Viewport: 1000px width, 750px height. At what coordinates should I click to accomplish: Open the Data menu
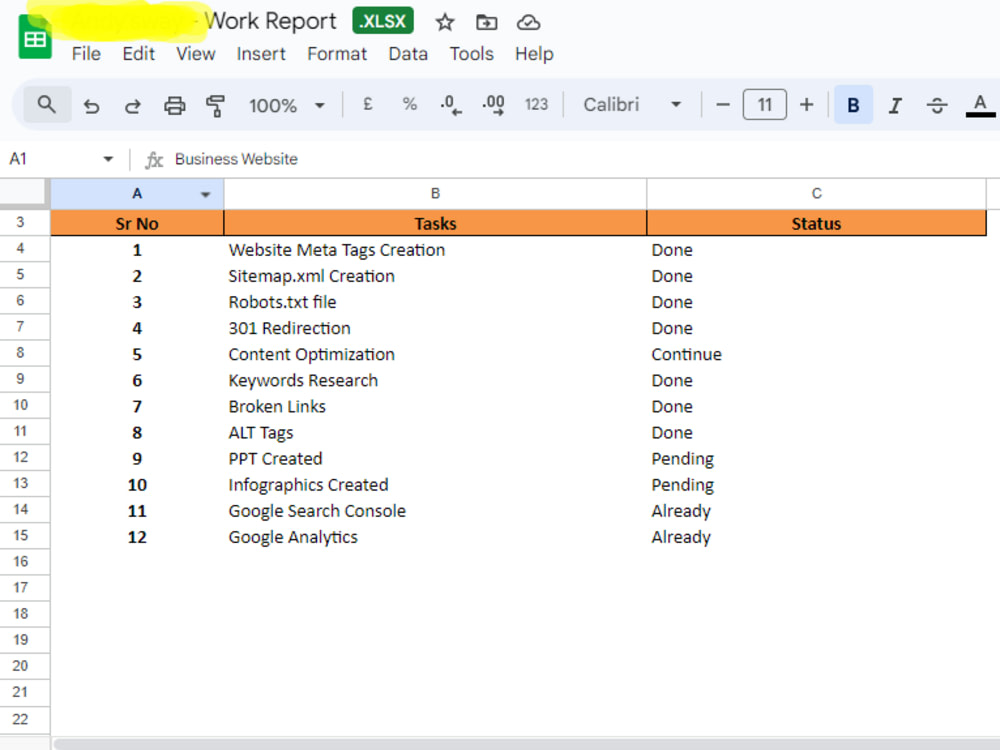coord(408,54)
